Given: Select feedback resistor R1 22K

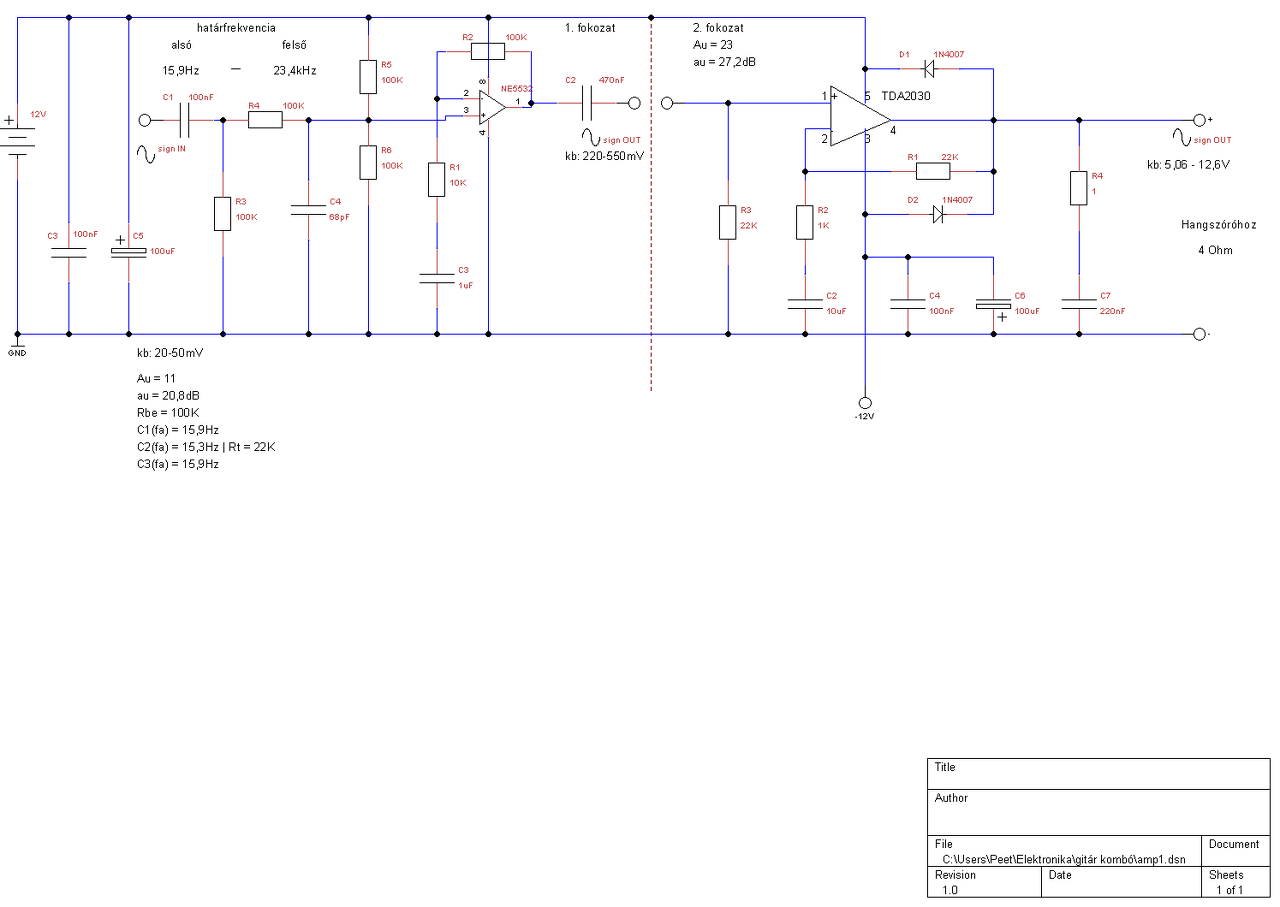Looking at the screenshot, I should coord(932,171).
